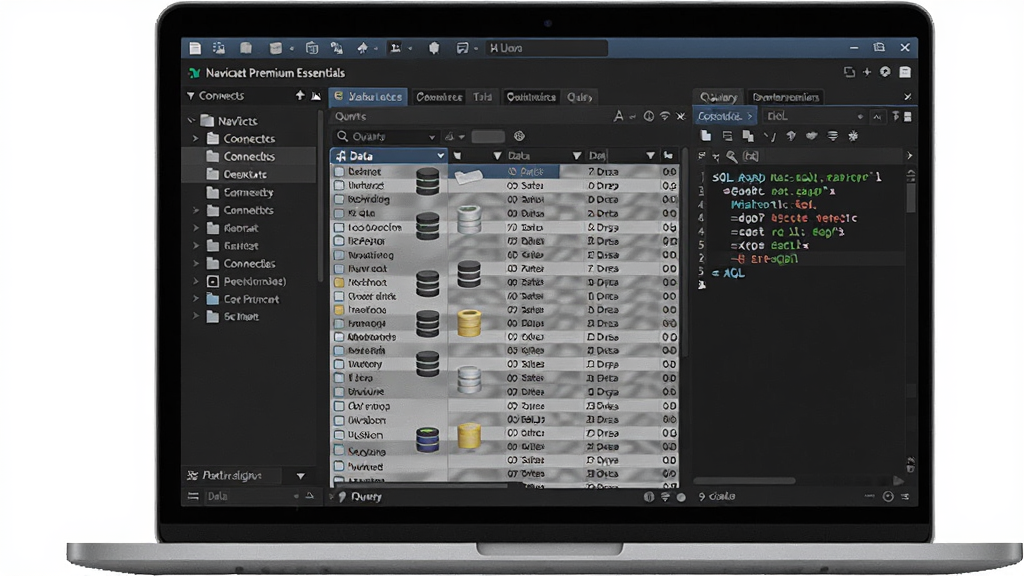Switch to the Tald tab

click(x=483, y=97)
